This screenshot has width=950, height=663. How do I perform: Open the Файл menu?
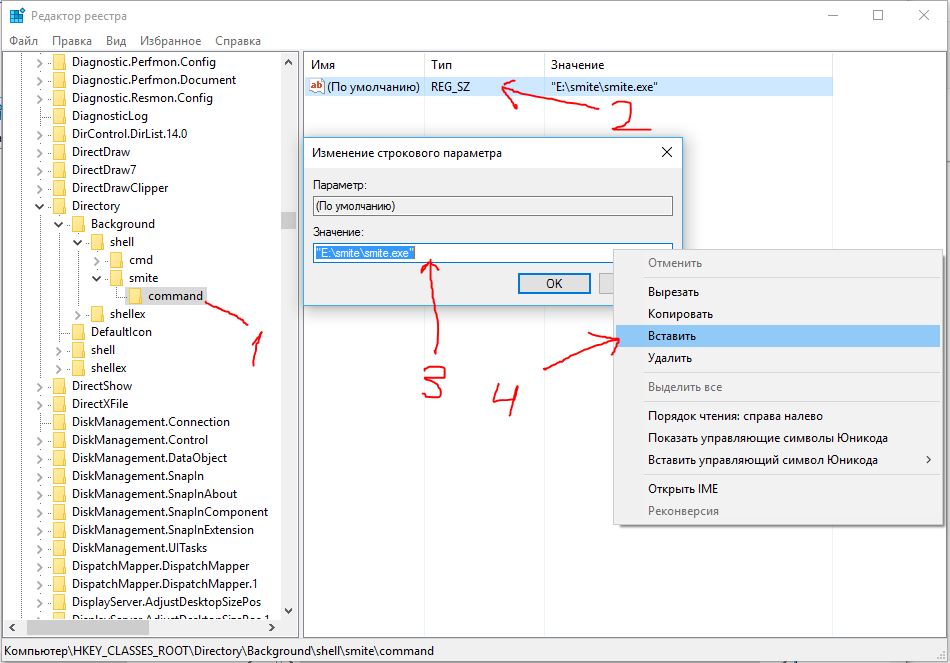pyautogui.click(x=24, y=41)
